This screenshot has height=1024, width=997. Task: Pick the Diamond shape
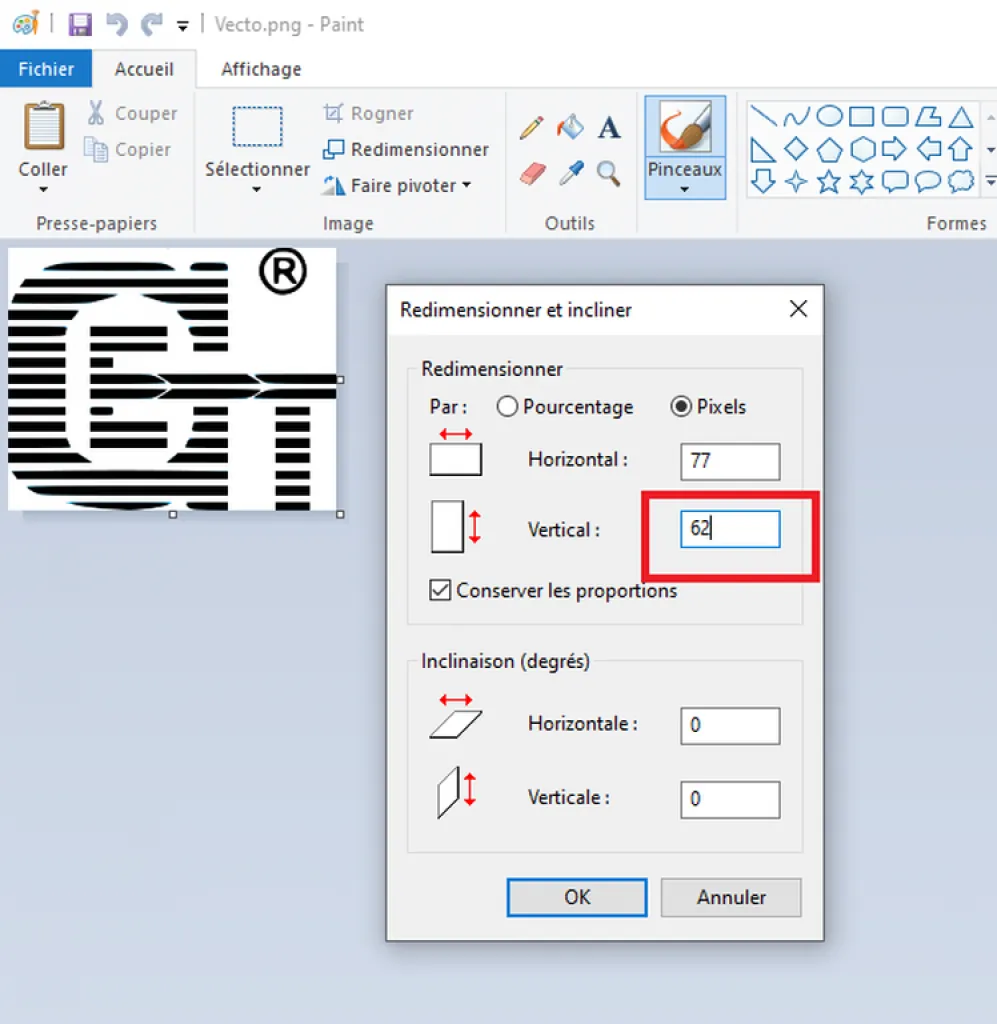click(x=796, y=149)
